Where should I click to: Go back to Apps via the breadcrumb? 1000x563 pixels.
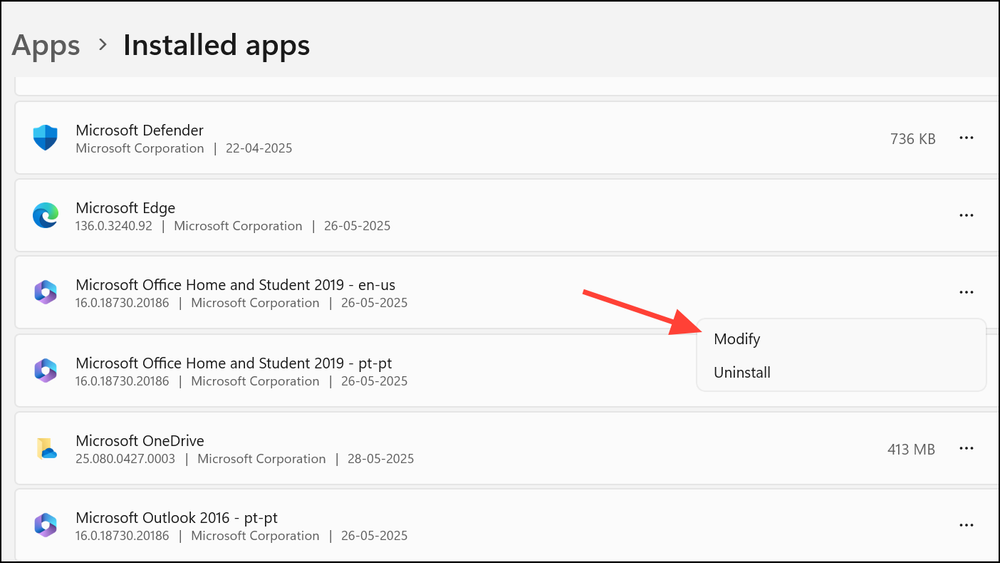(x=46, y=45)
